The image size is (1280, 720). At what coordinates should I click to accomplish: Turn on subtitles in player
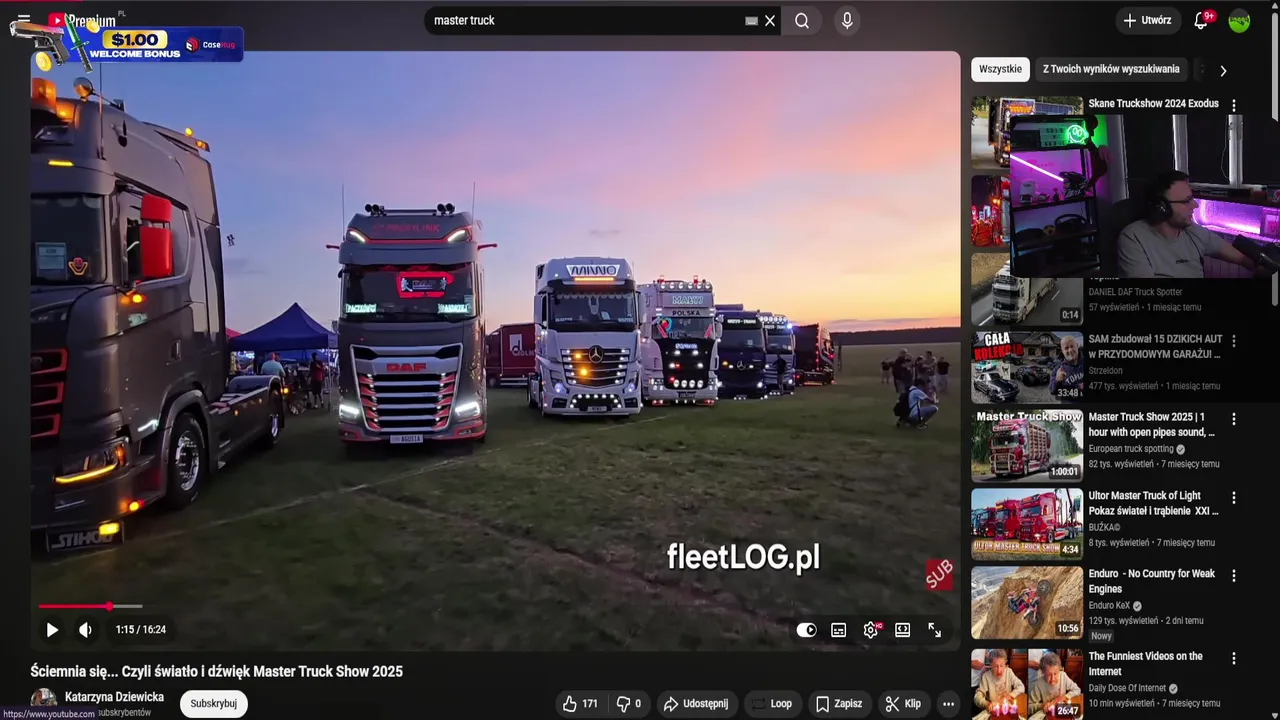[x=839, y=630]
